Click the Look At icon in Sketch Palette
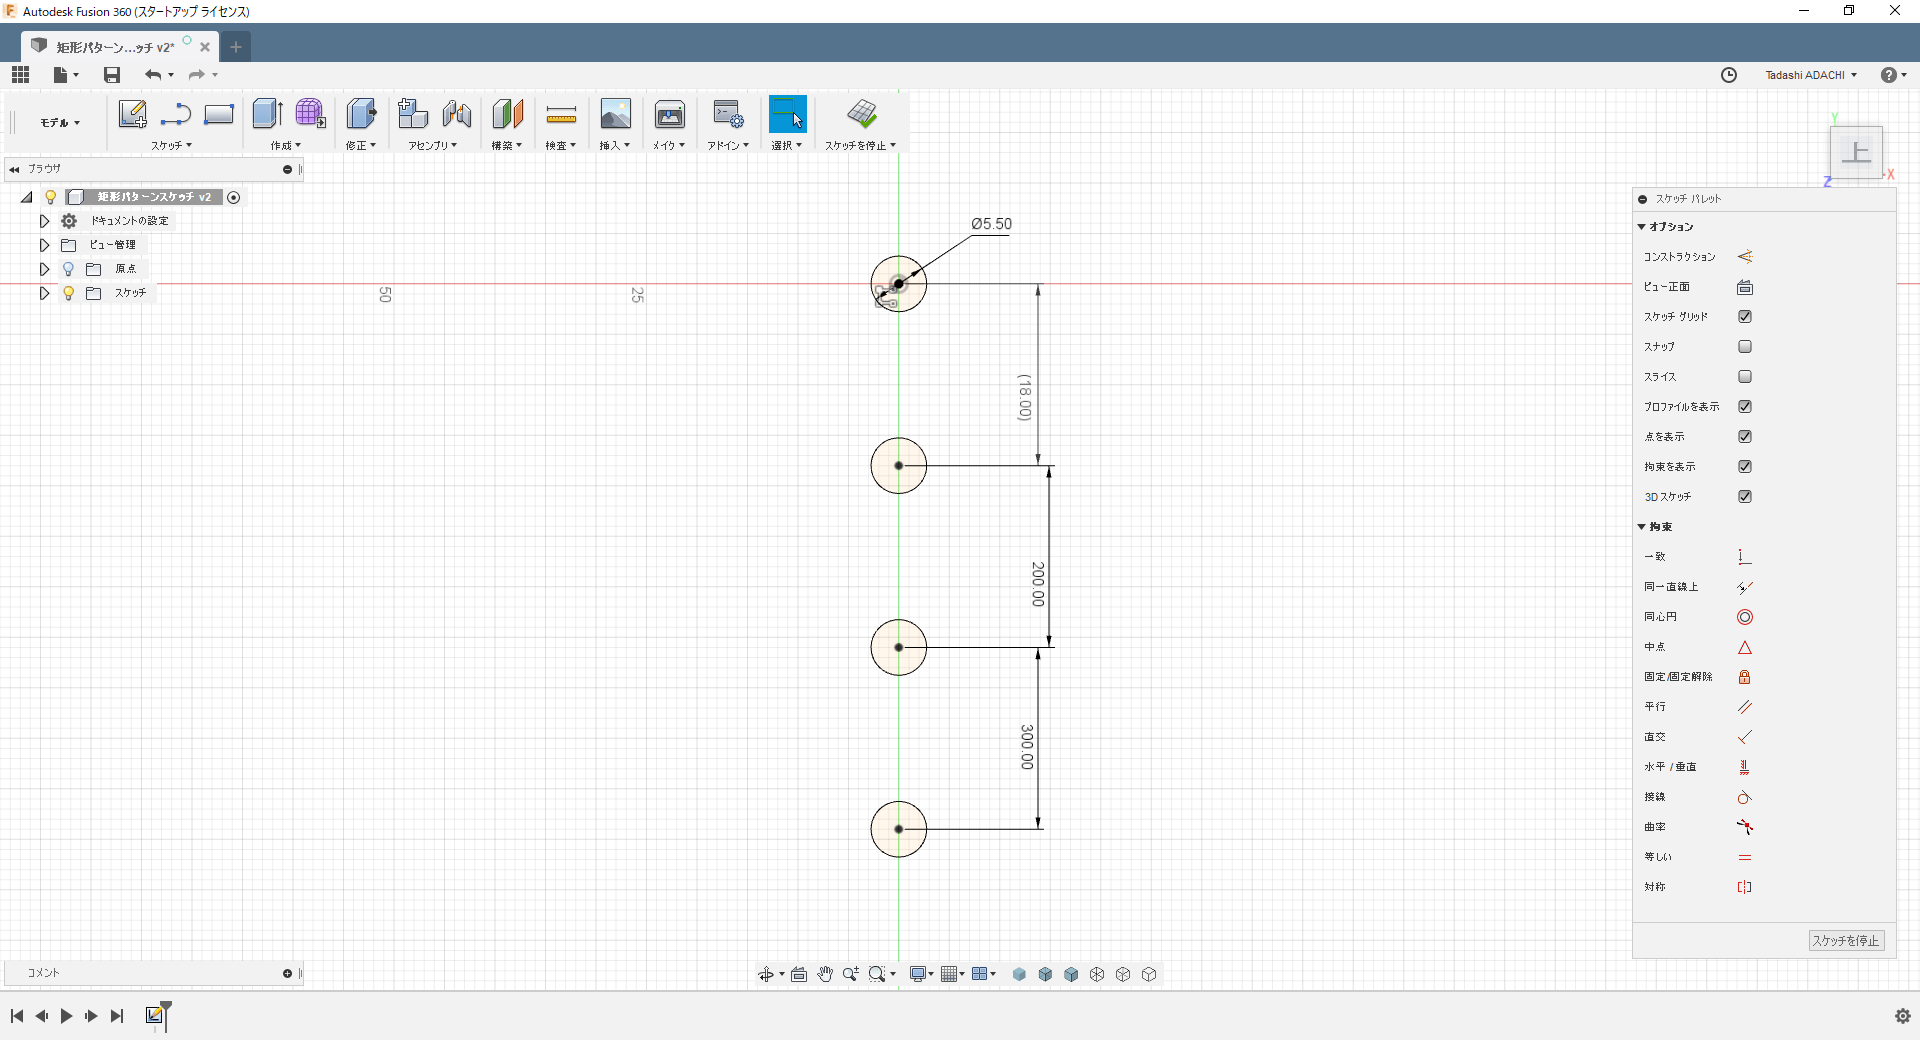The image size is (1920, 1040). (x=1745, y=287)
